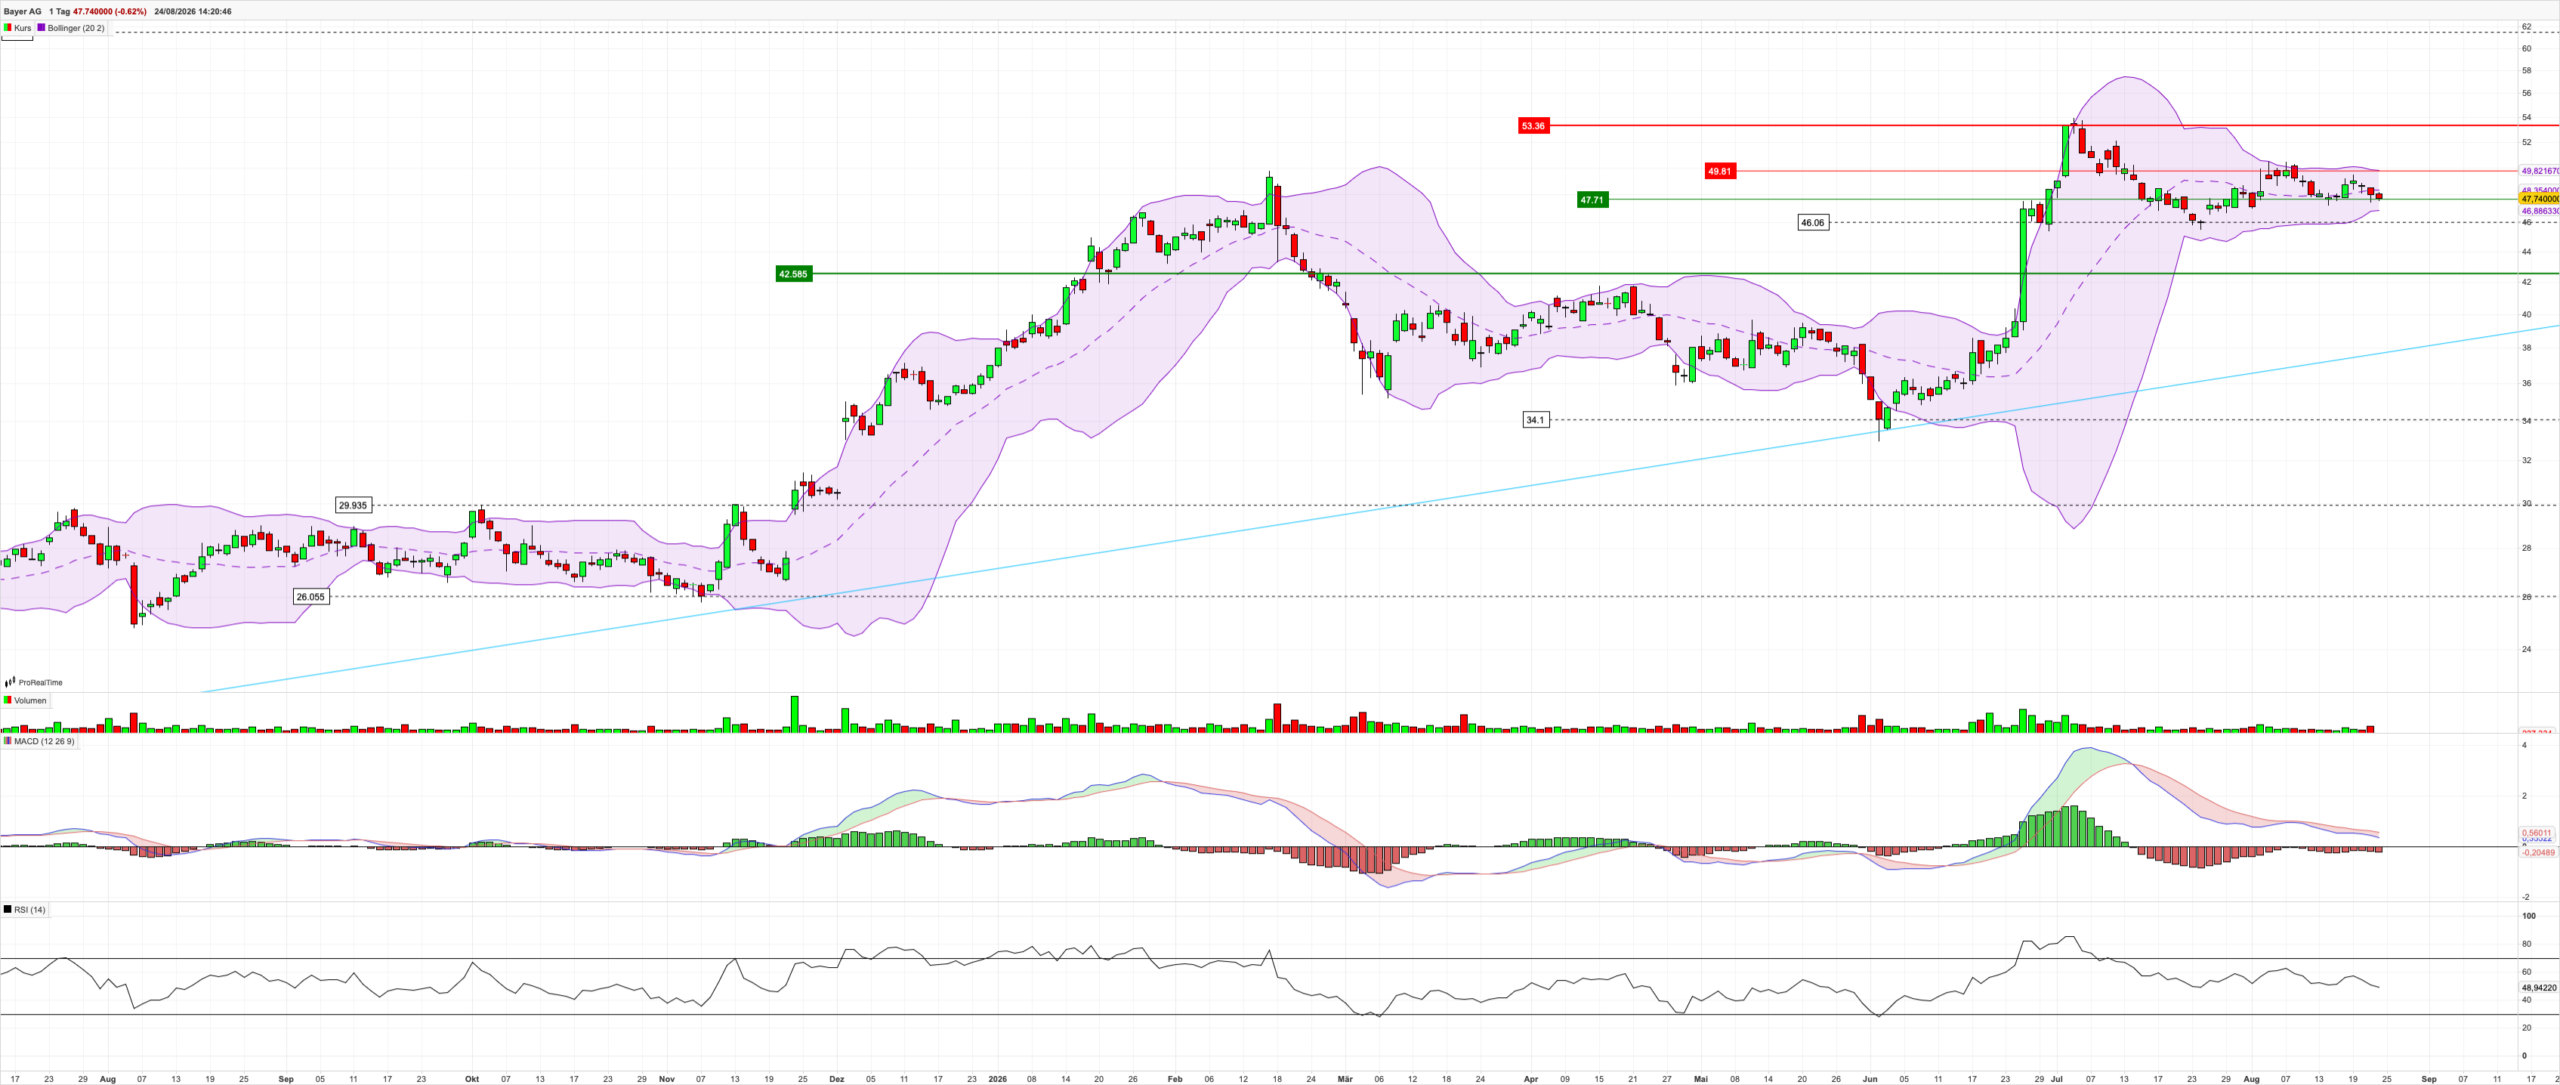
Task: Click the Kurs legend tab
Action: pyautogui.click(x=18, y=28)
